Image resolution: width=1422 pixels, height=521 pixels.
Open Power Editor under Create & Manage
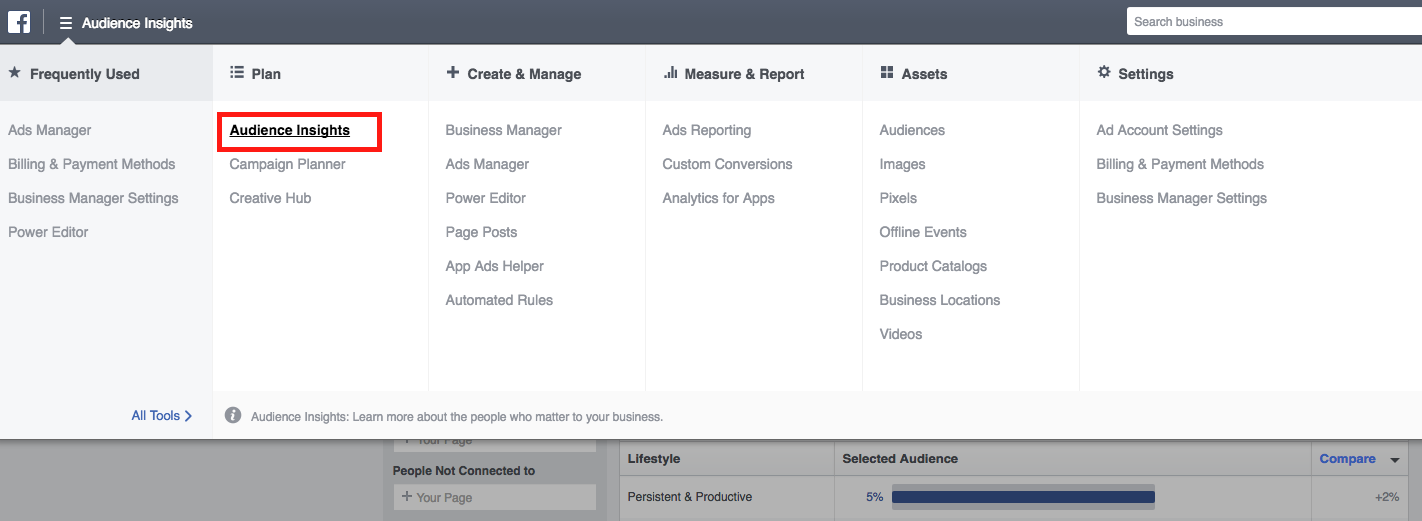tap(485, 198)
